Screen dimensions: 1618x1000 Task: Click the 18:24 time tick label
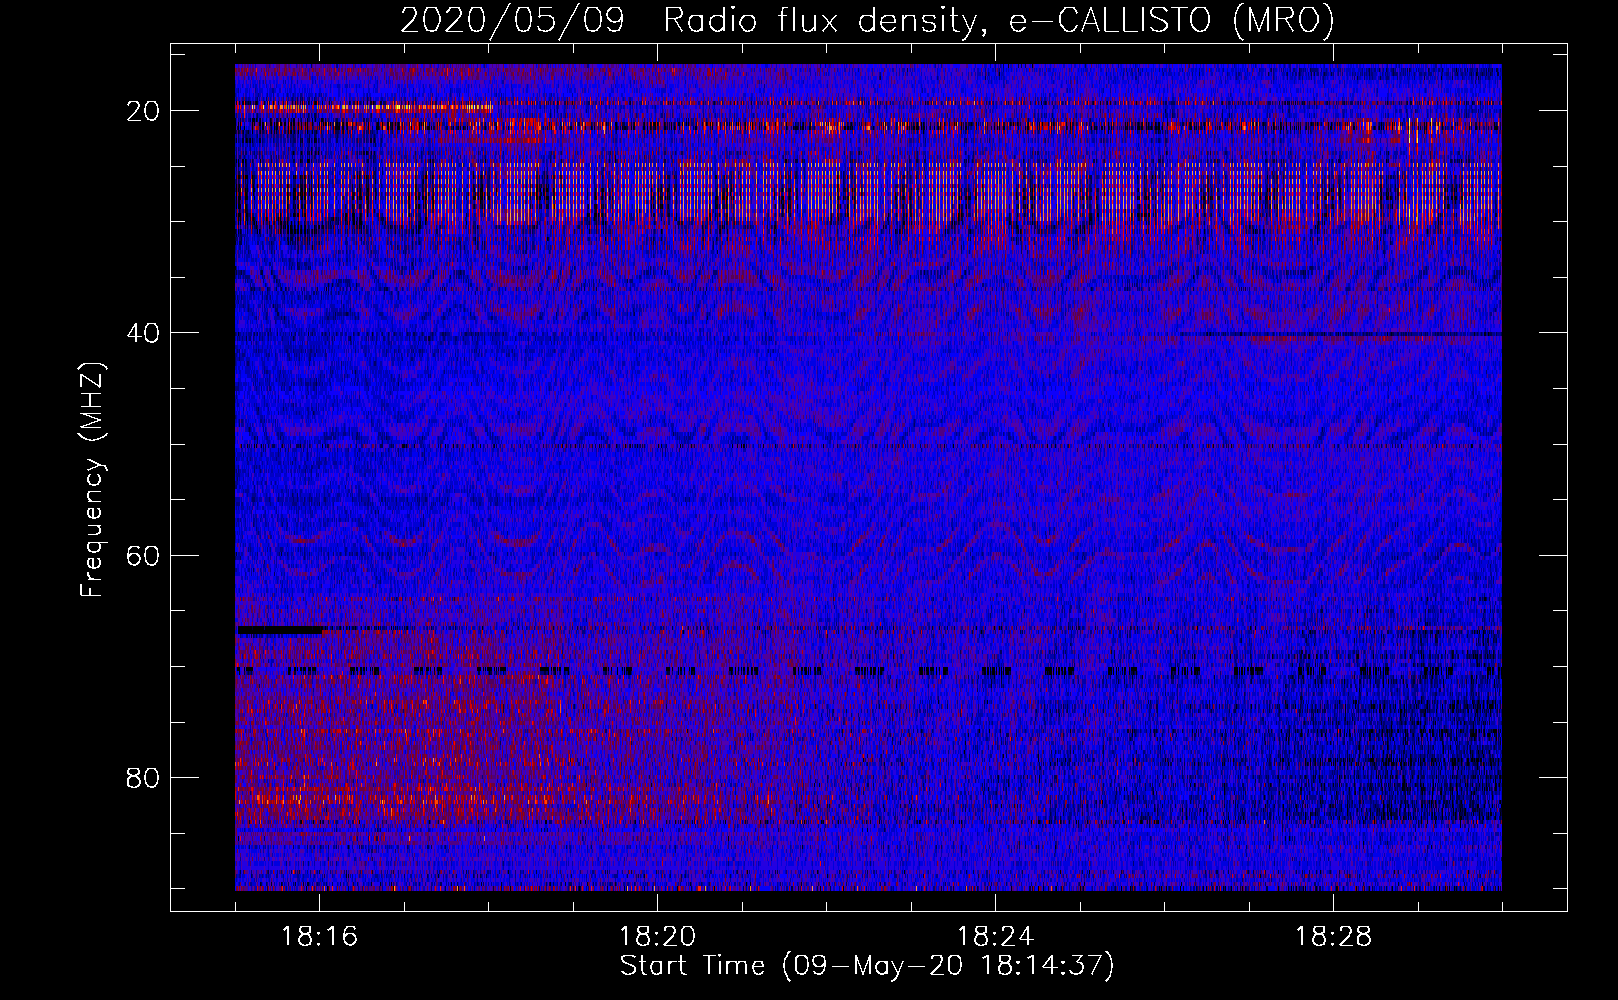coord(996,937)
